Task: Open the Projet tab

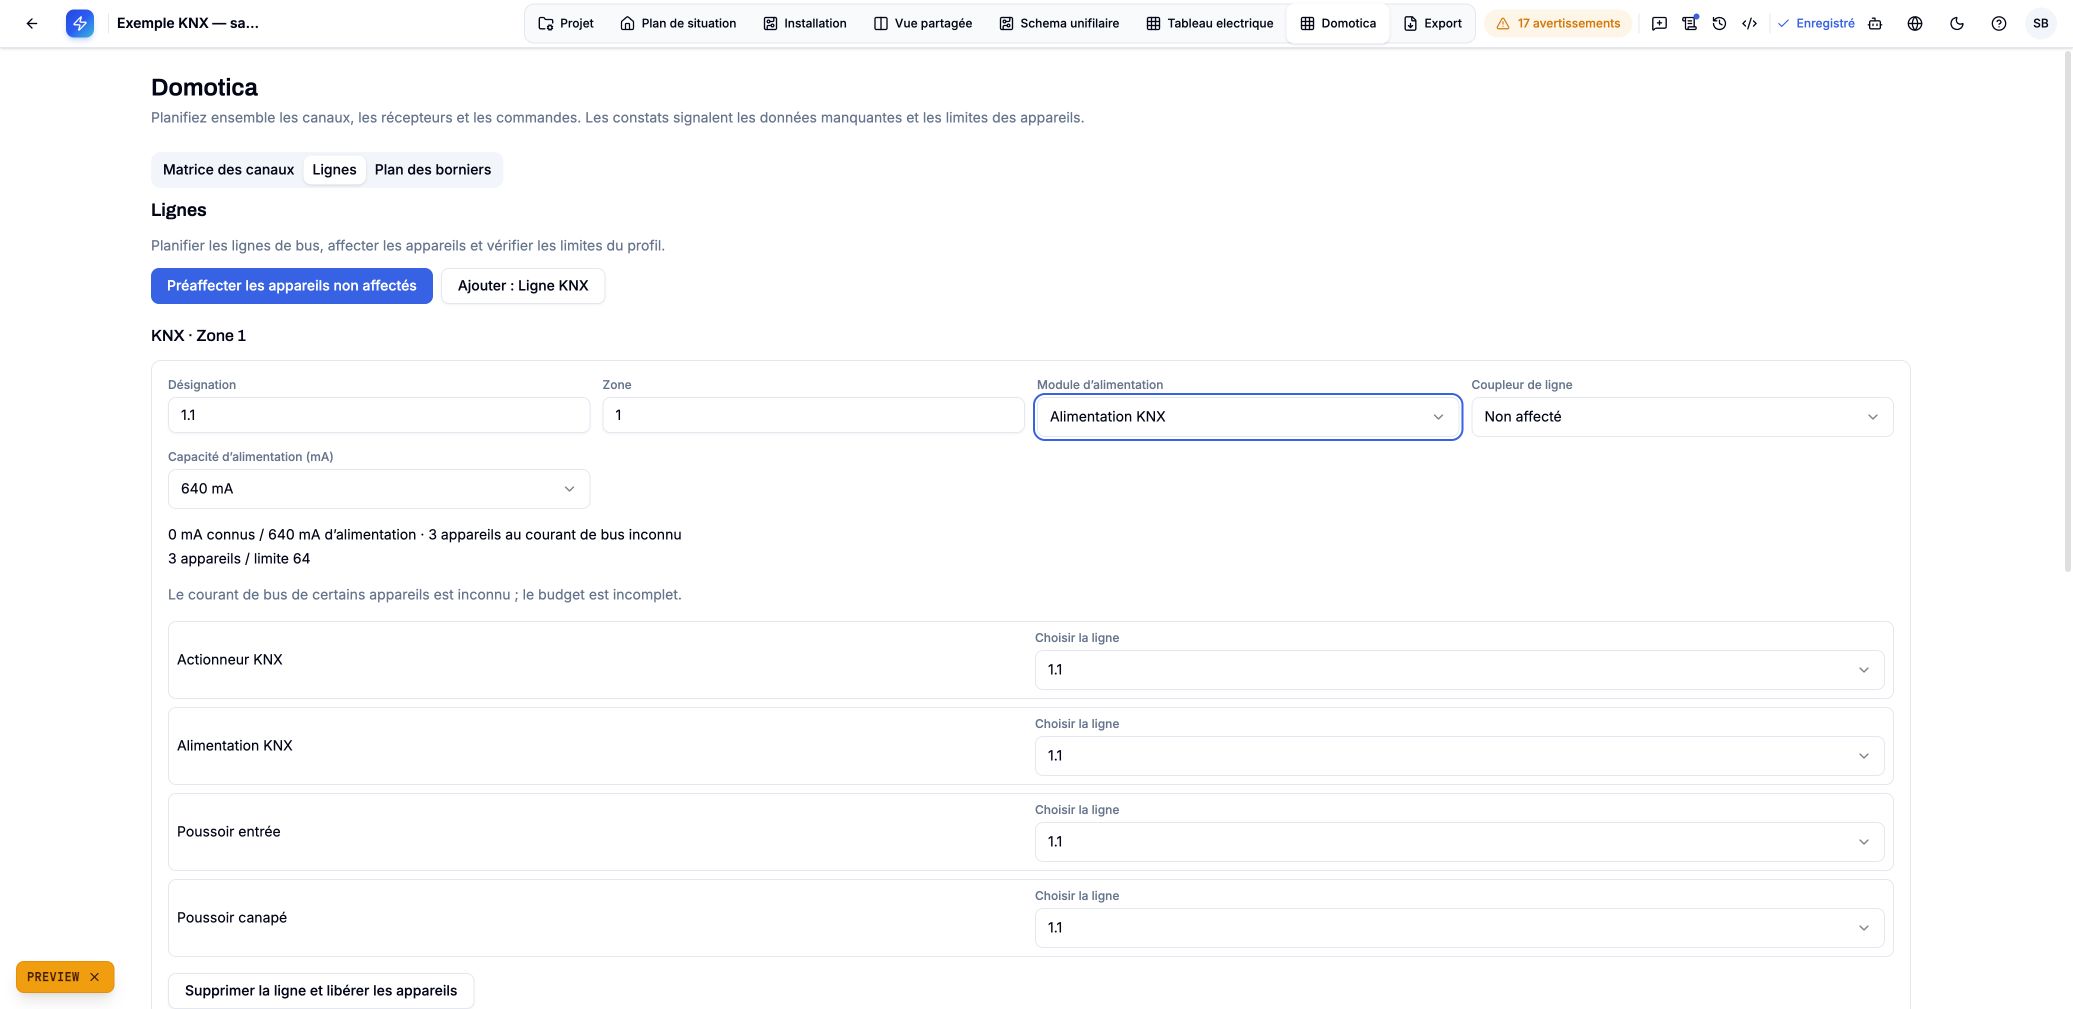Action: [x=566, y=23]
